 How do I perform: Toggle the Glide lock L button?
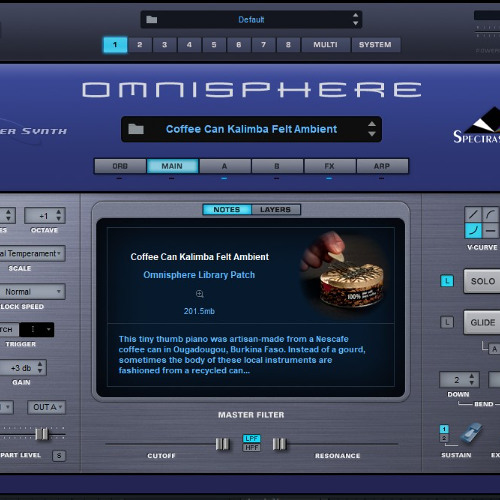pyautogui.click(x=447, y=322)
